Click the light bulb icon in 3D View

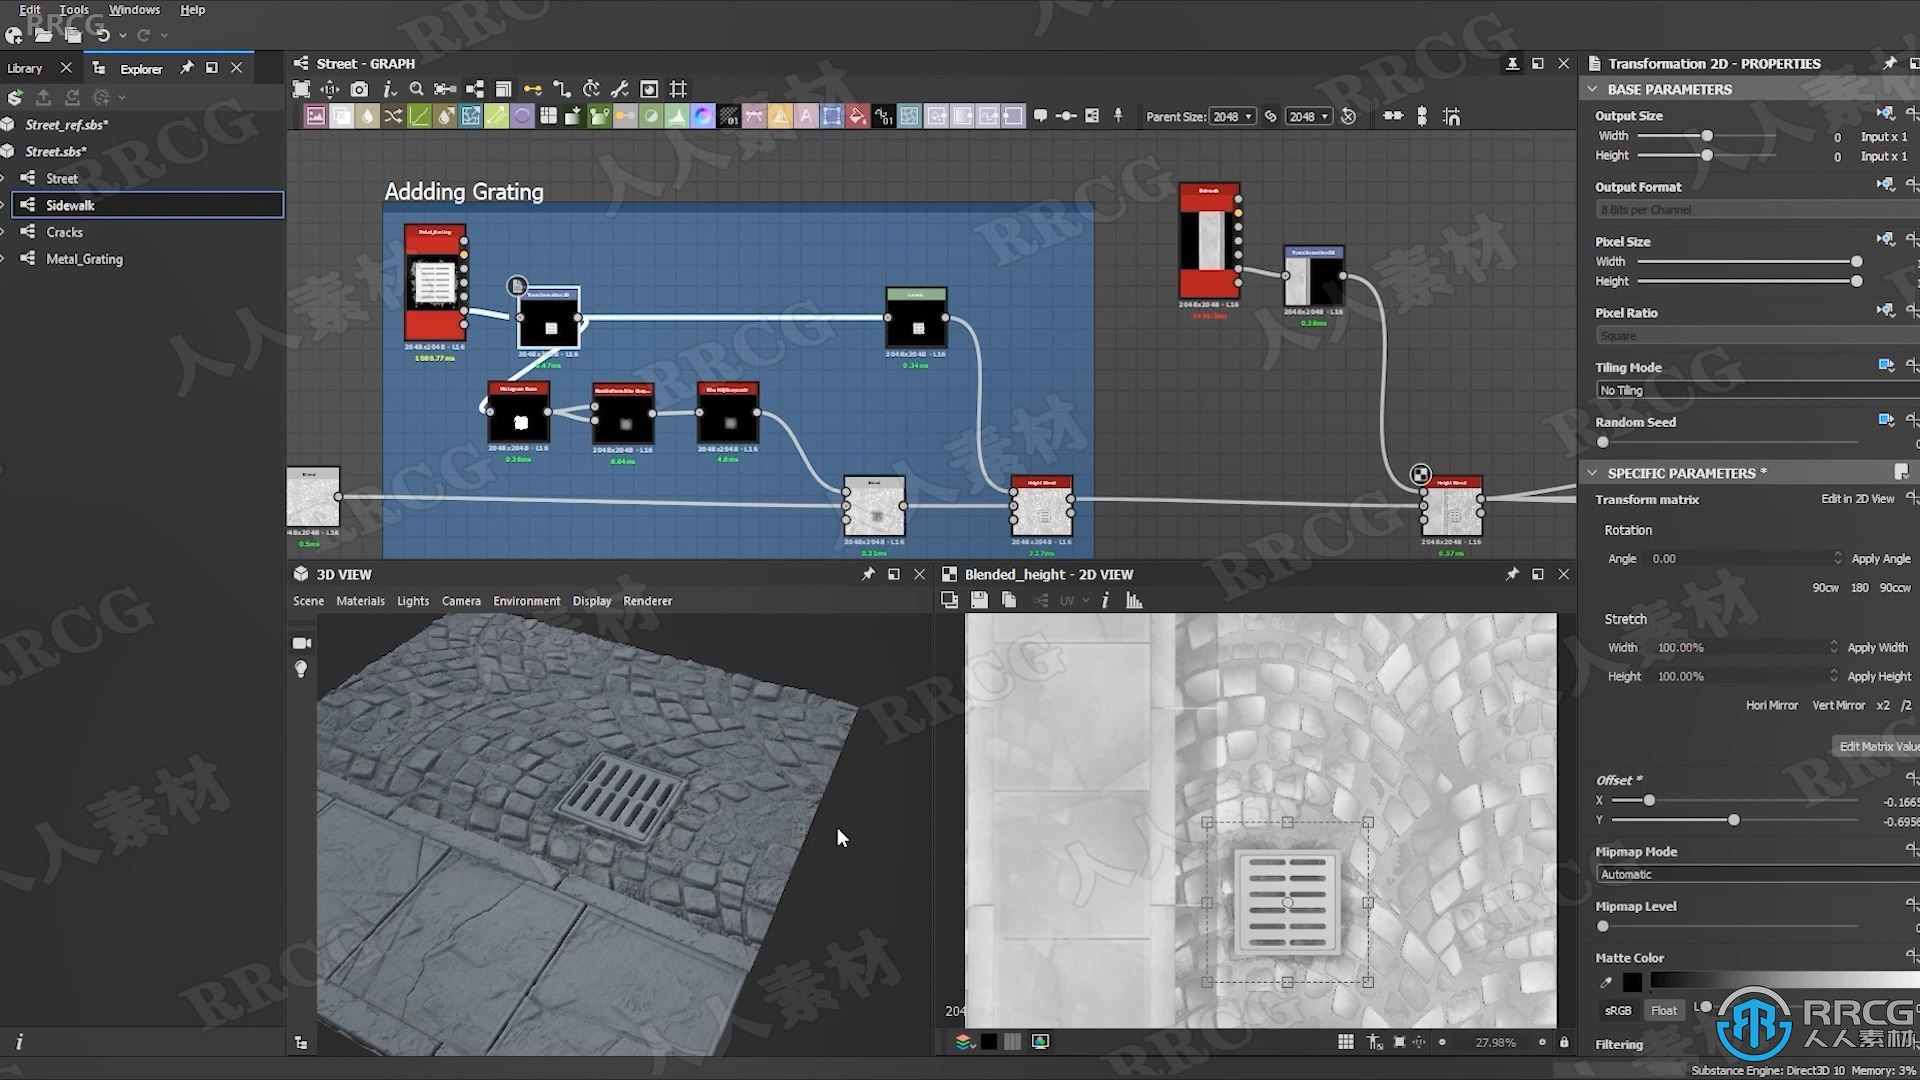pos(301,669)
